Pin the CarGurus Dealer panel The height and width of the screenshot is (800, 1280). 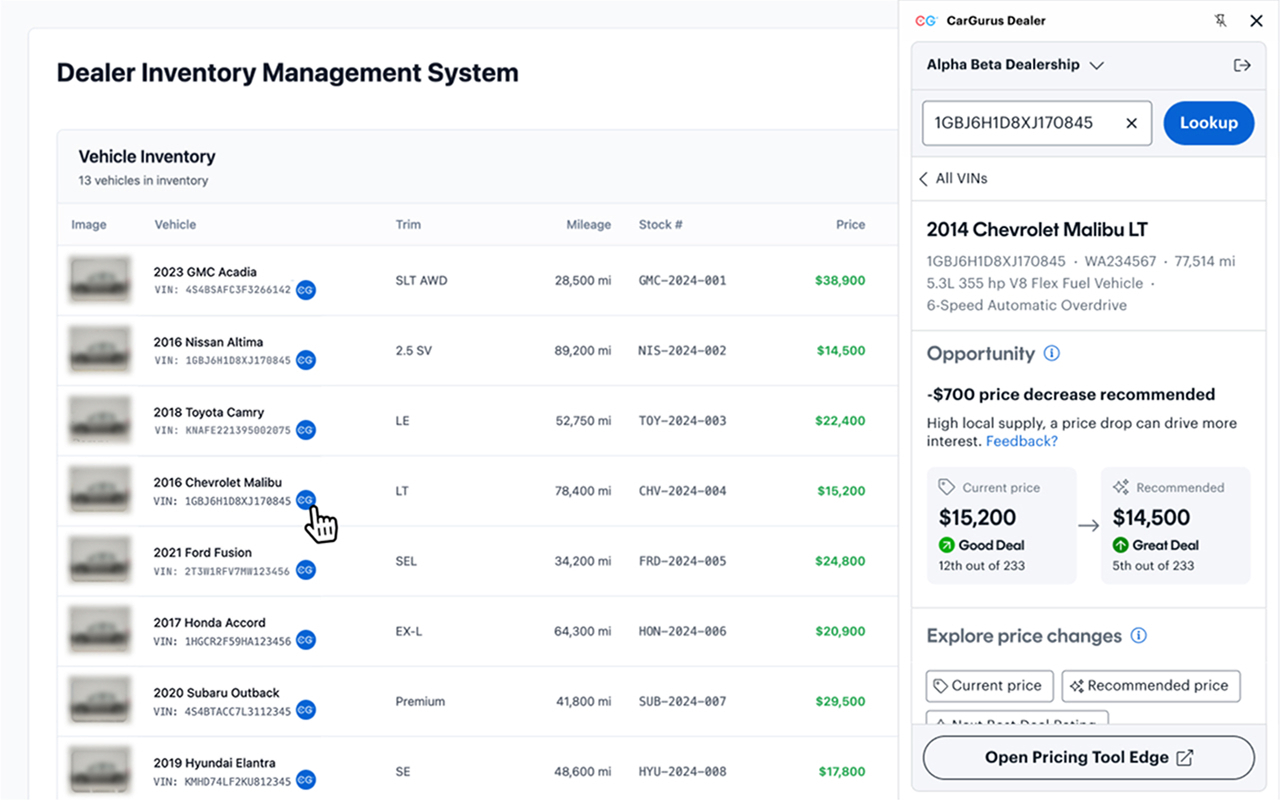coord(1220,21)
